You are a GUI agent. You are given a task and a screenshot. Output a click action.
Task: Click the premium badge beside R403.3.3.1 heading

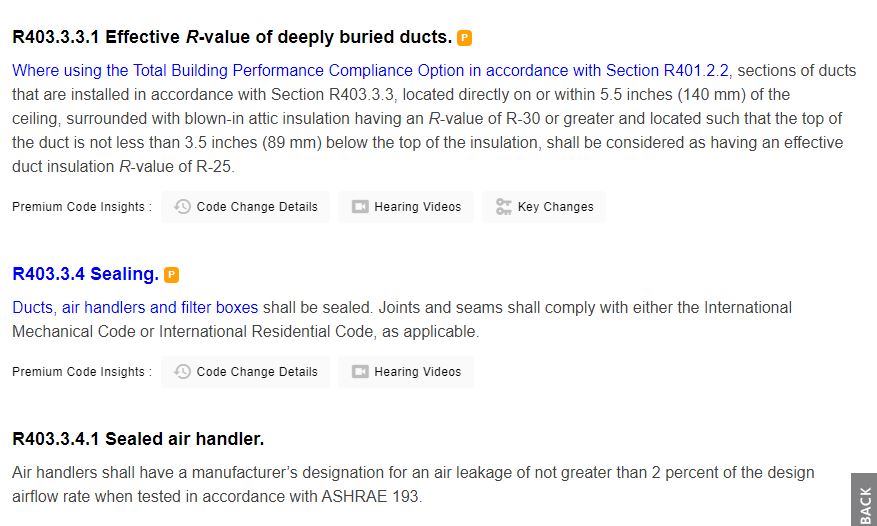coord(465,38)
